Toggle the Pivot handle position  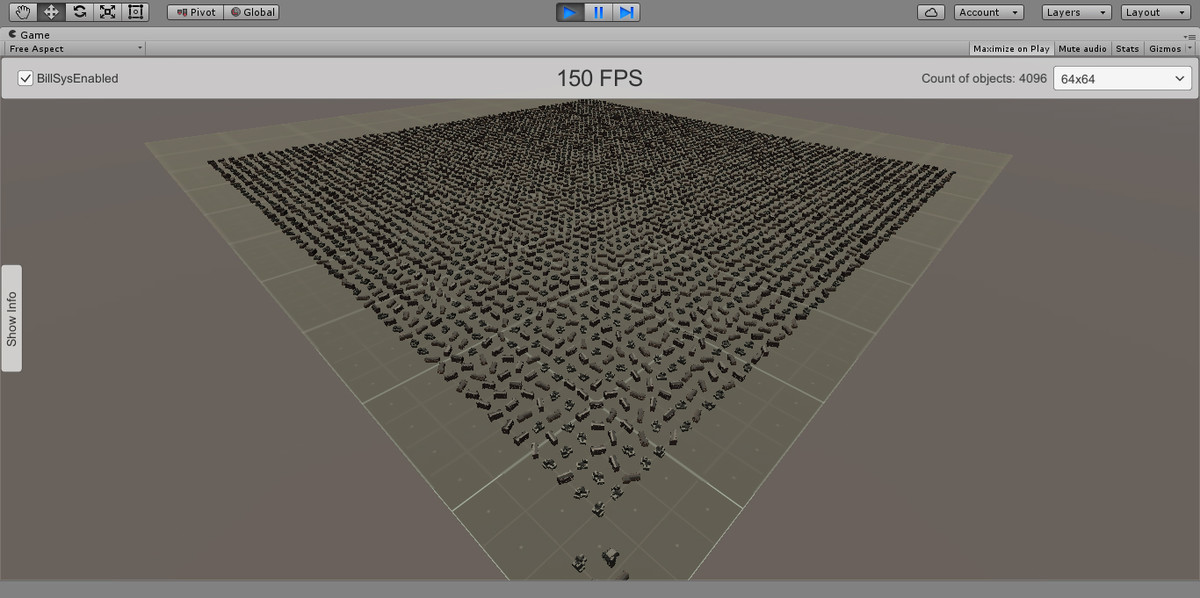click(x=195, y=12)
